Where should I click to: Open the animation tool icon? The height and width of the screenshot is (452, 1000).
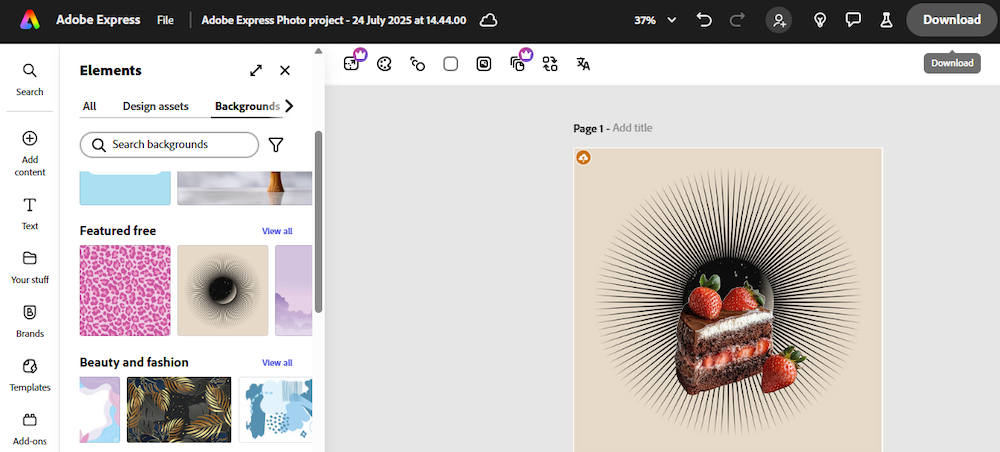coord(417,64)
